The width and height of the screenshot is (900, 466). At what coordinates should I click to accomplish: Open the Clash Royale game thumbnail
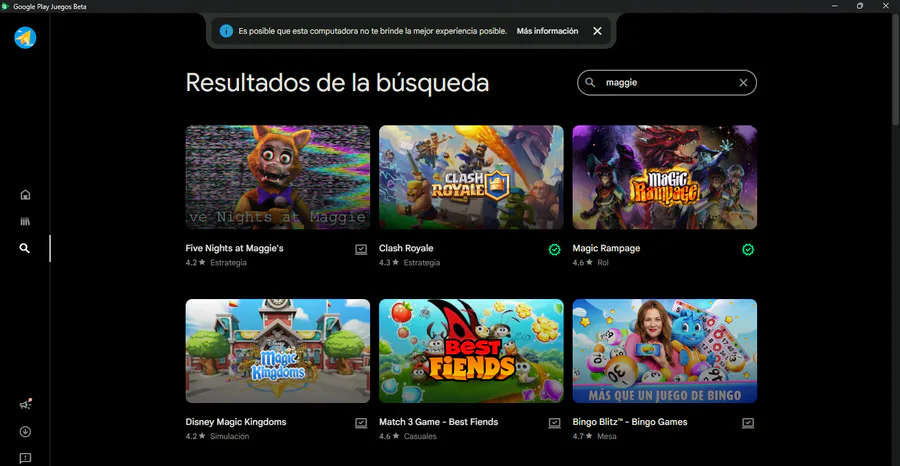471,177
